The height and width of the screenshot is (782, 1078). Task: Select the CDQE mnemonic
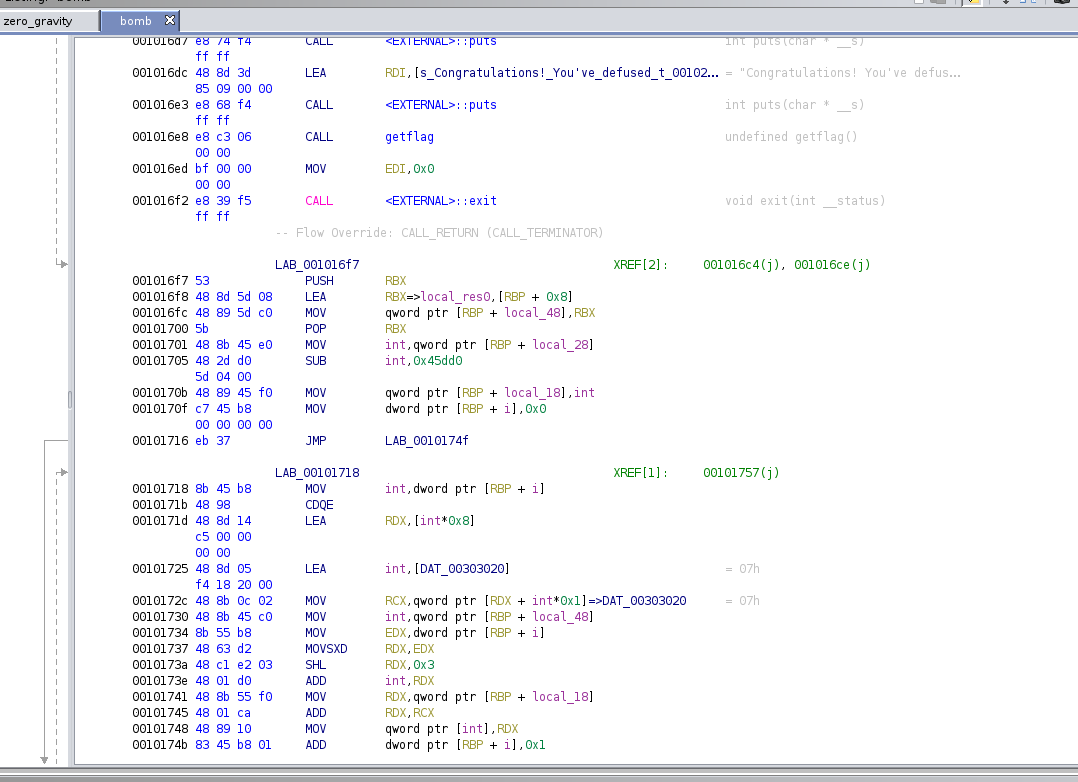click(x=319, y=505)
